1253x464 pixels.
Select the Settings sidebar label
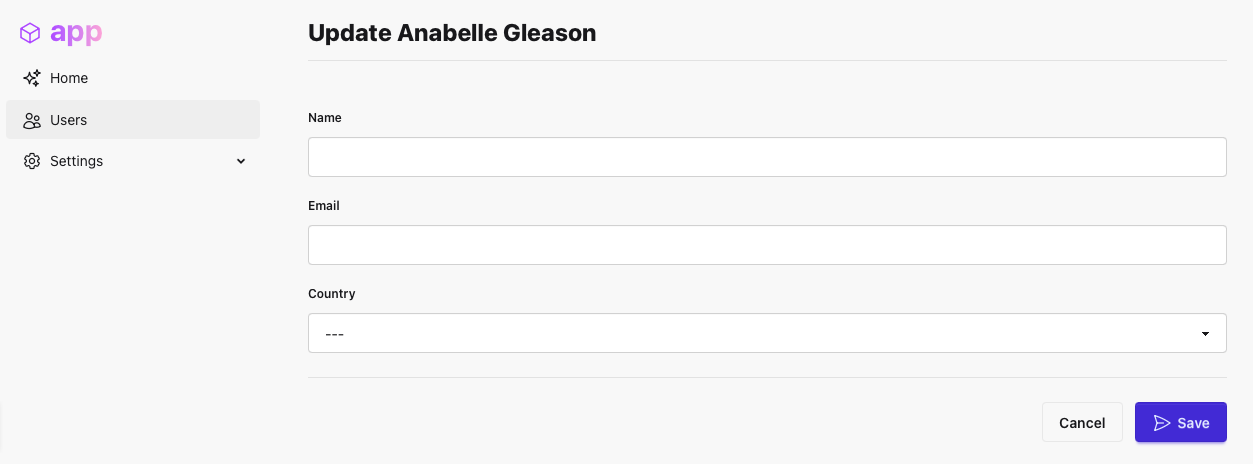pyautogui.click(x=77, y=161)
